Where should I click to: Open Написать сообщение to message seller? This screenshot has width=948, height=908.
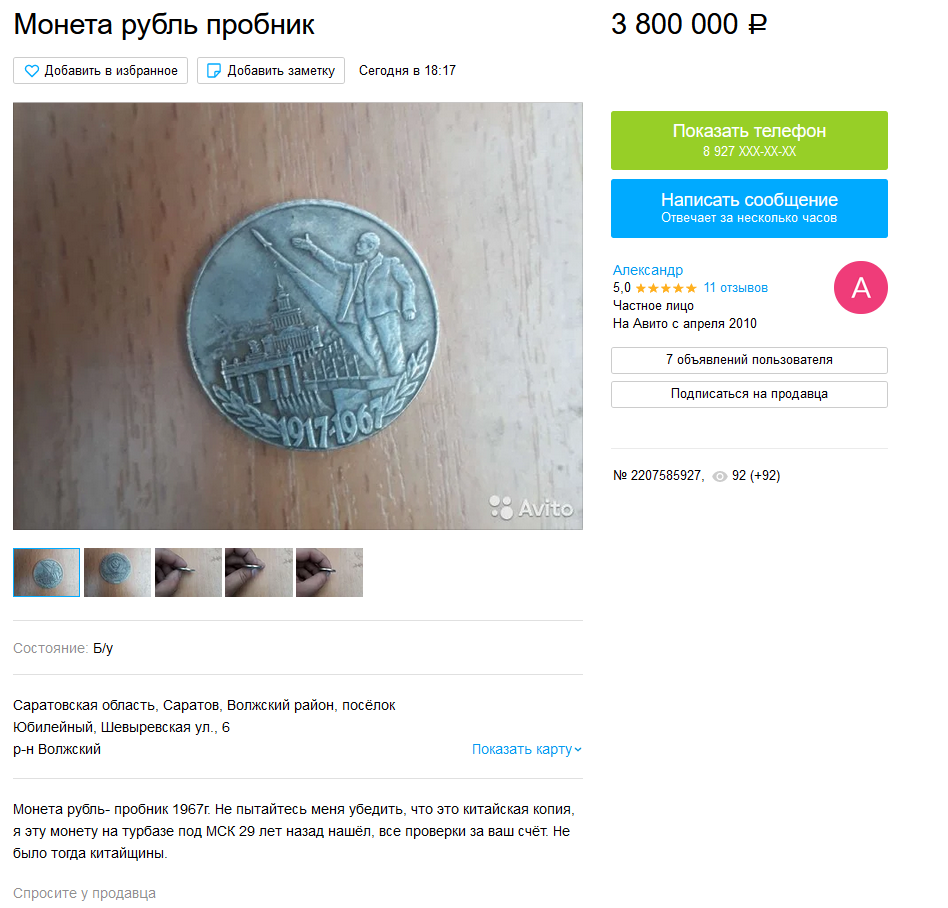click(x=749, y=209)
